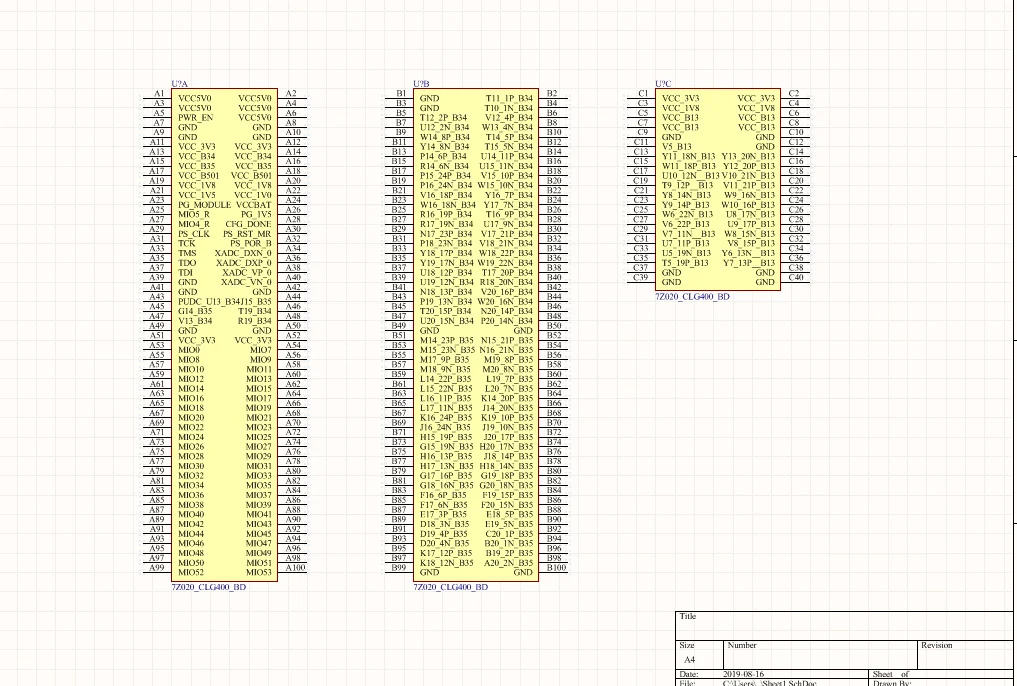Select pin C40 on part U?C
This screenshot has height=686, width=1017.
pos(796,278)
